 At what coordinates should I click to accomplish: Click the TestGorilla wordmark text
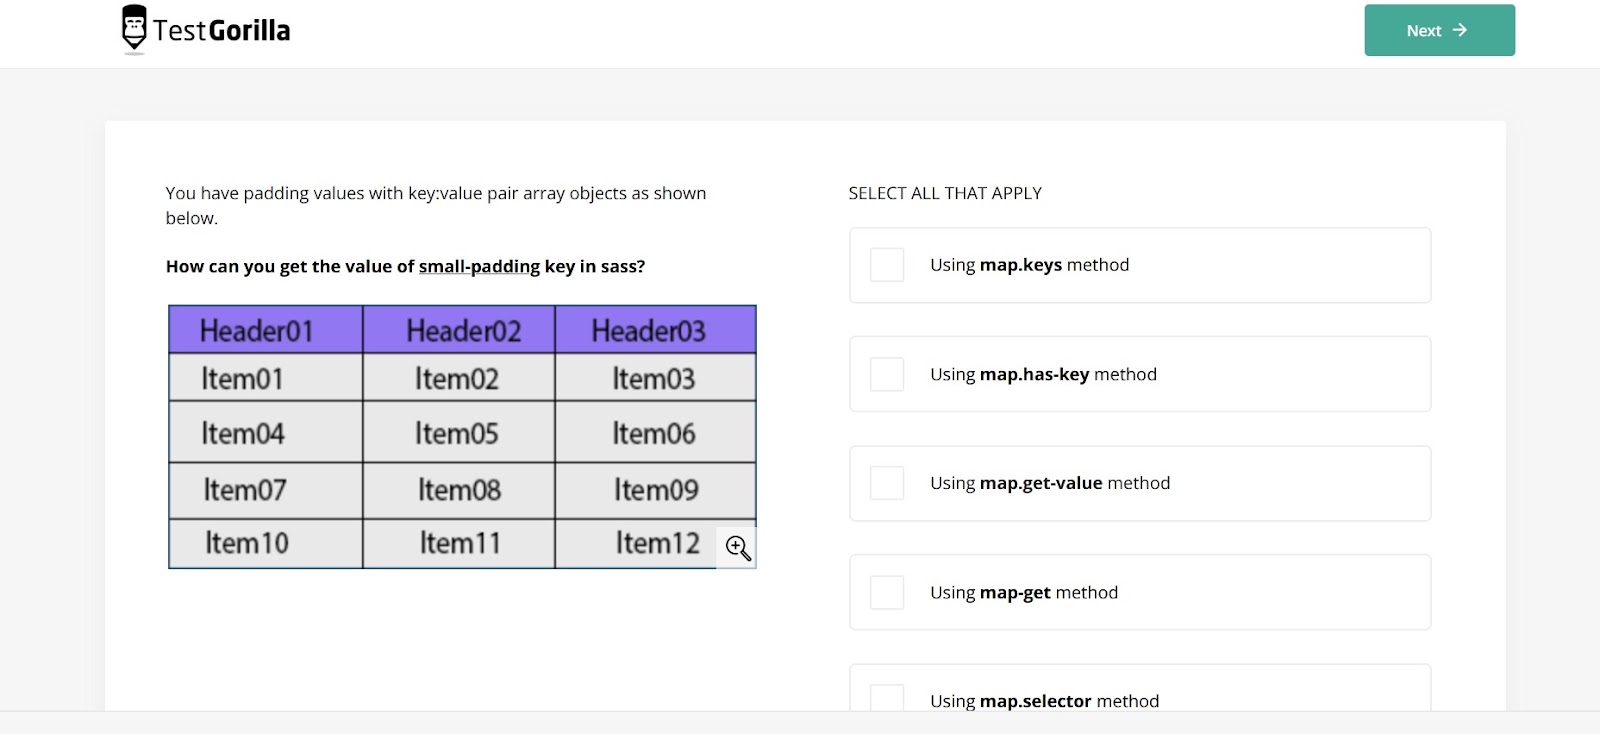[222, 31]
